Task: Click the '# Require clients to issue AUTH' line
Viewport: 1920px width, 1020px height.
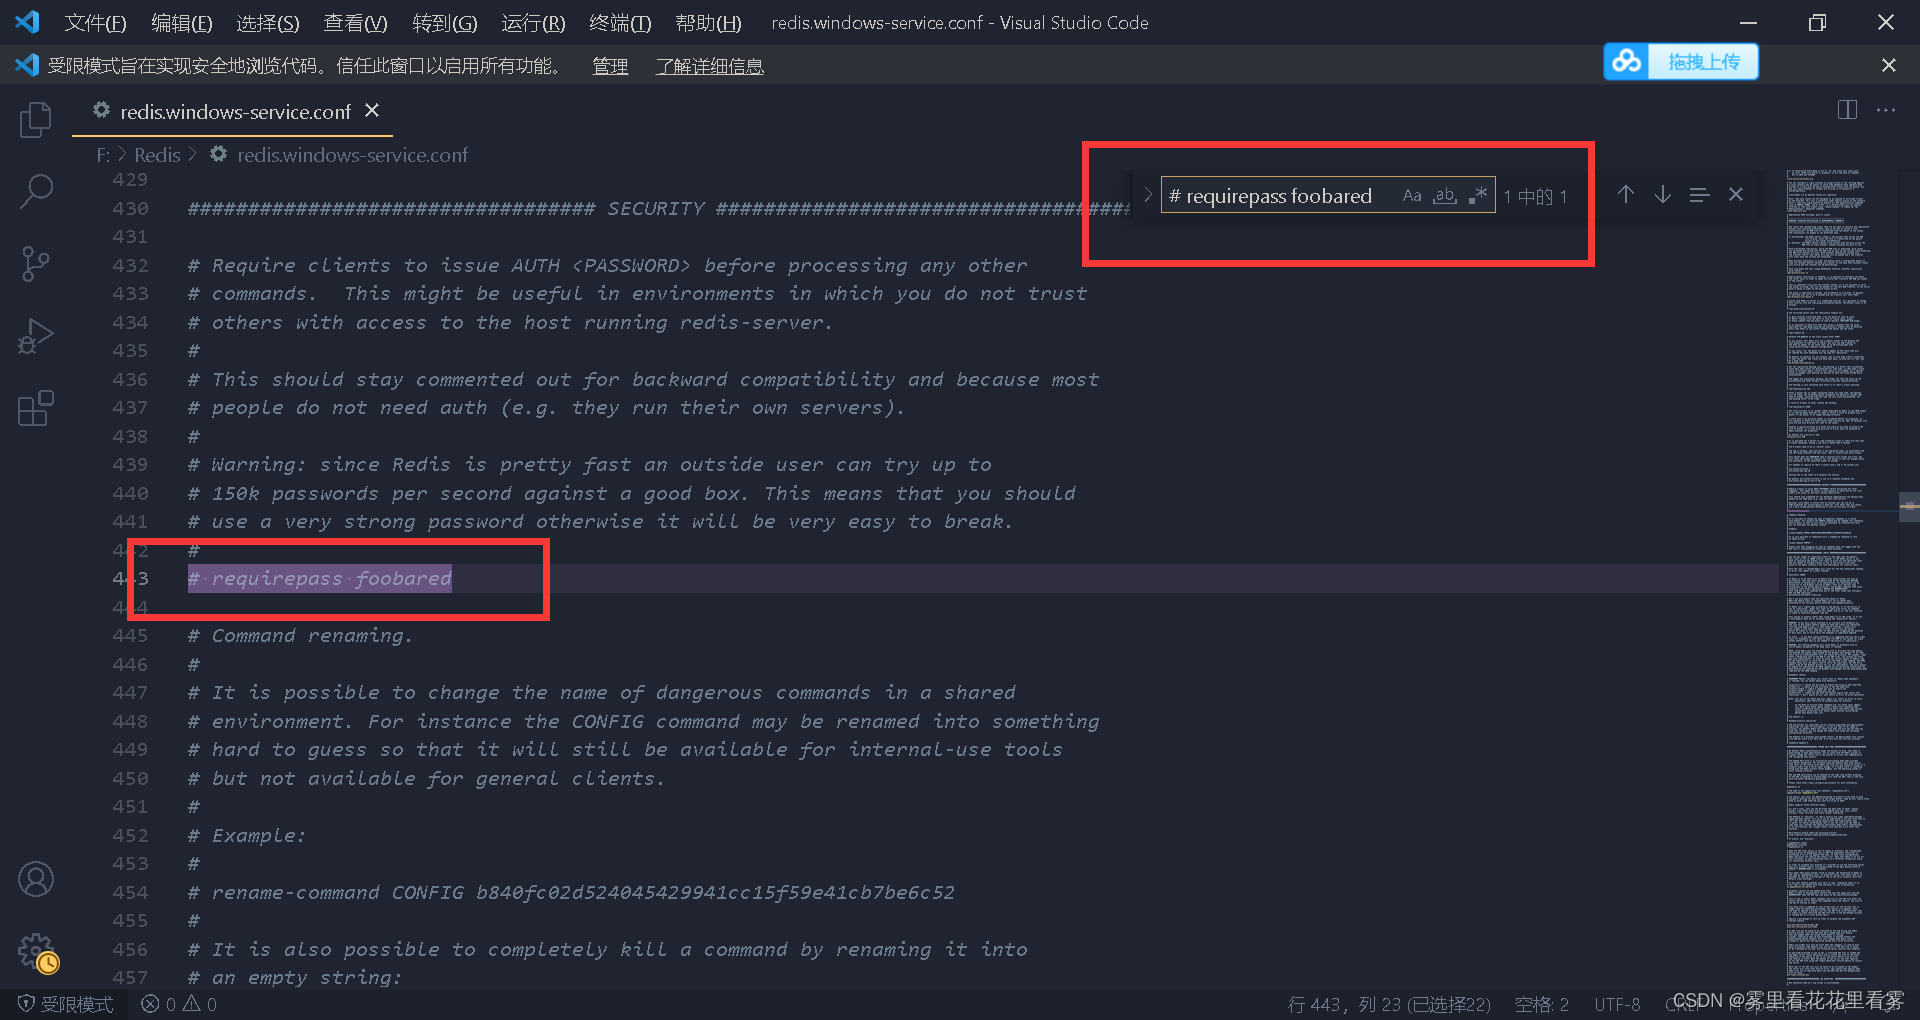Action: 607,265
